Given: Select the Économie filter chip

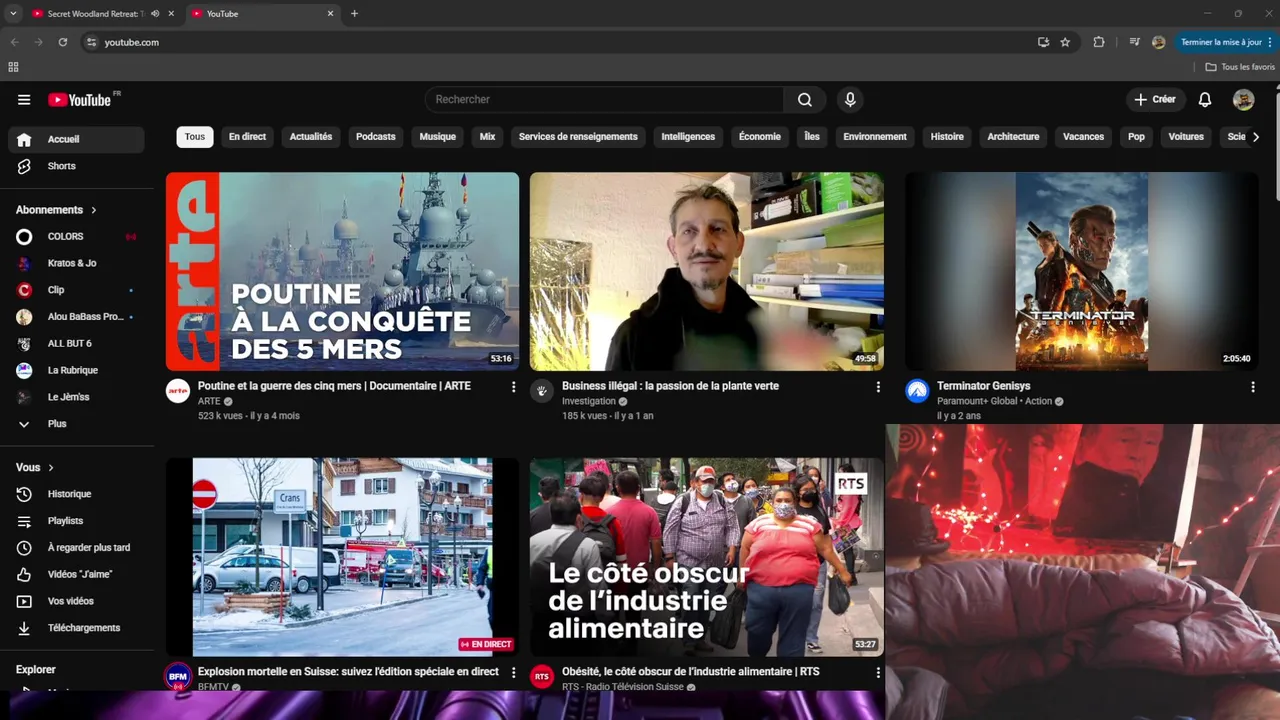Looking at the screenshot, I should (760, 137).
